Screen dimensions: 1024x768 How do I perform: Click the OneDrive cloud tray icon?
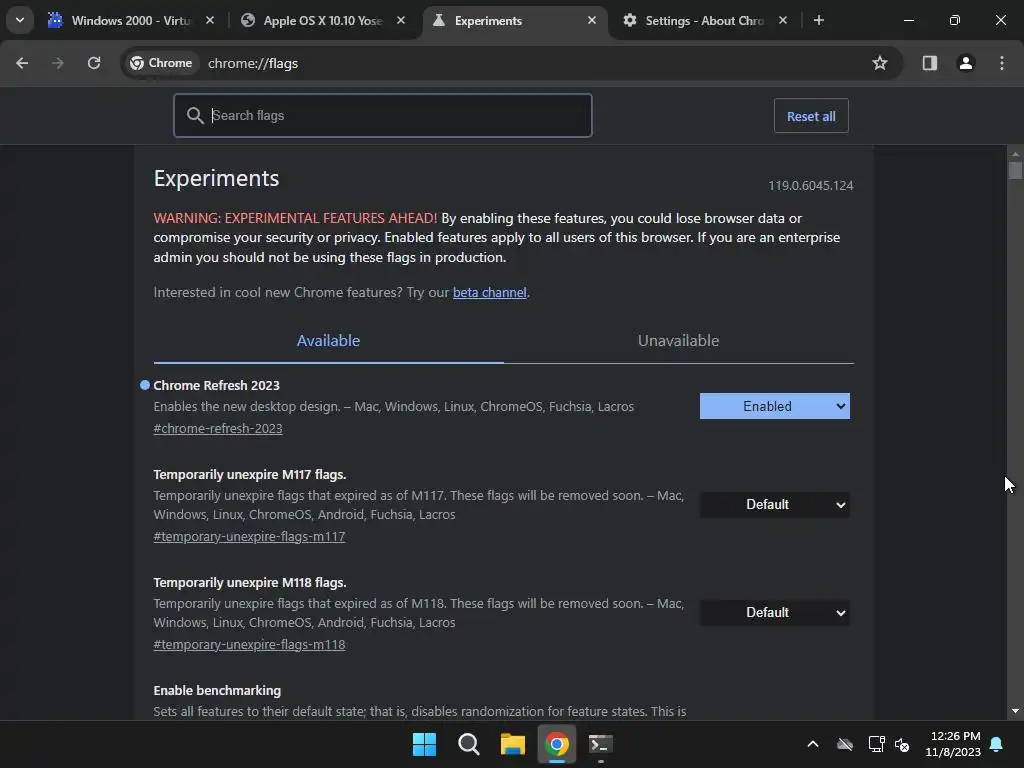pyautogui.click(x=845, y=744)
